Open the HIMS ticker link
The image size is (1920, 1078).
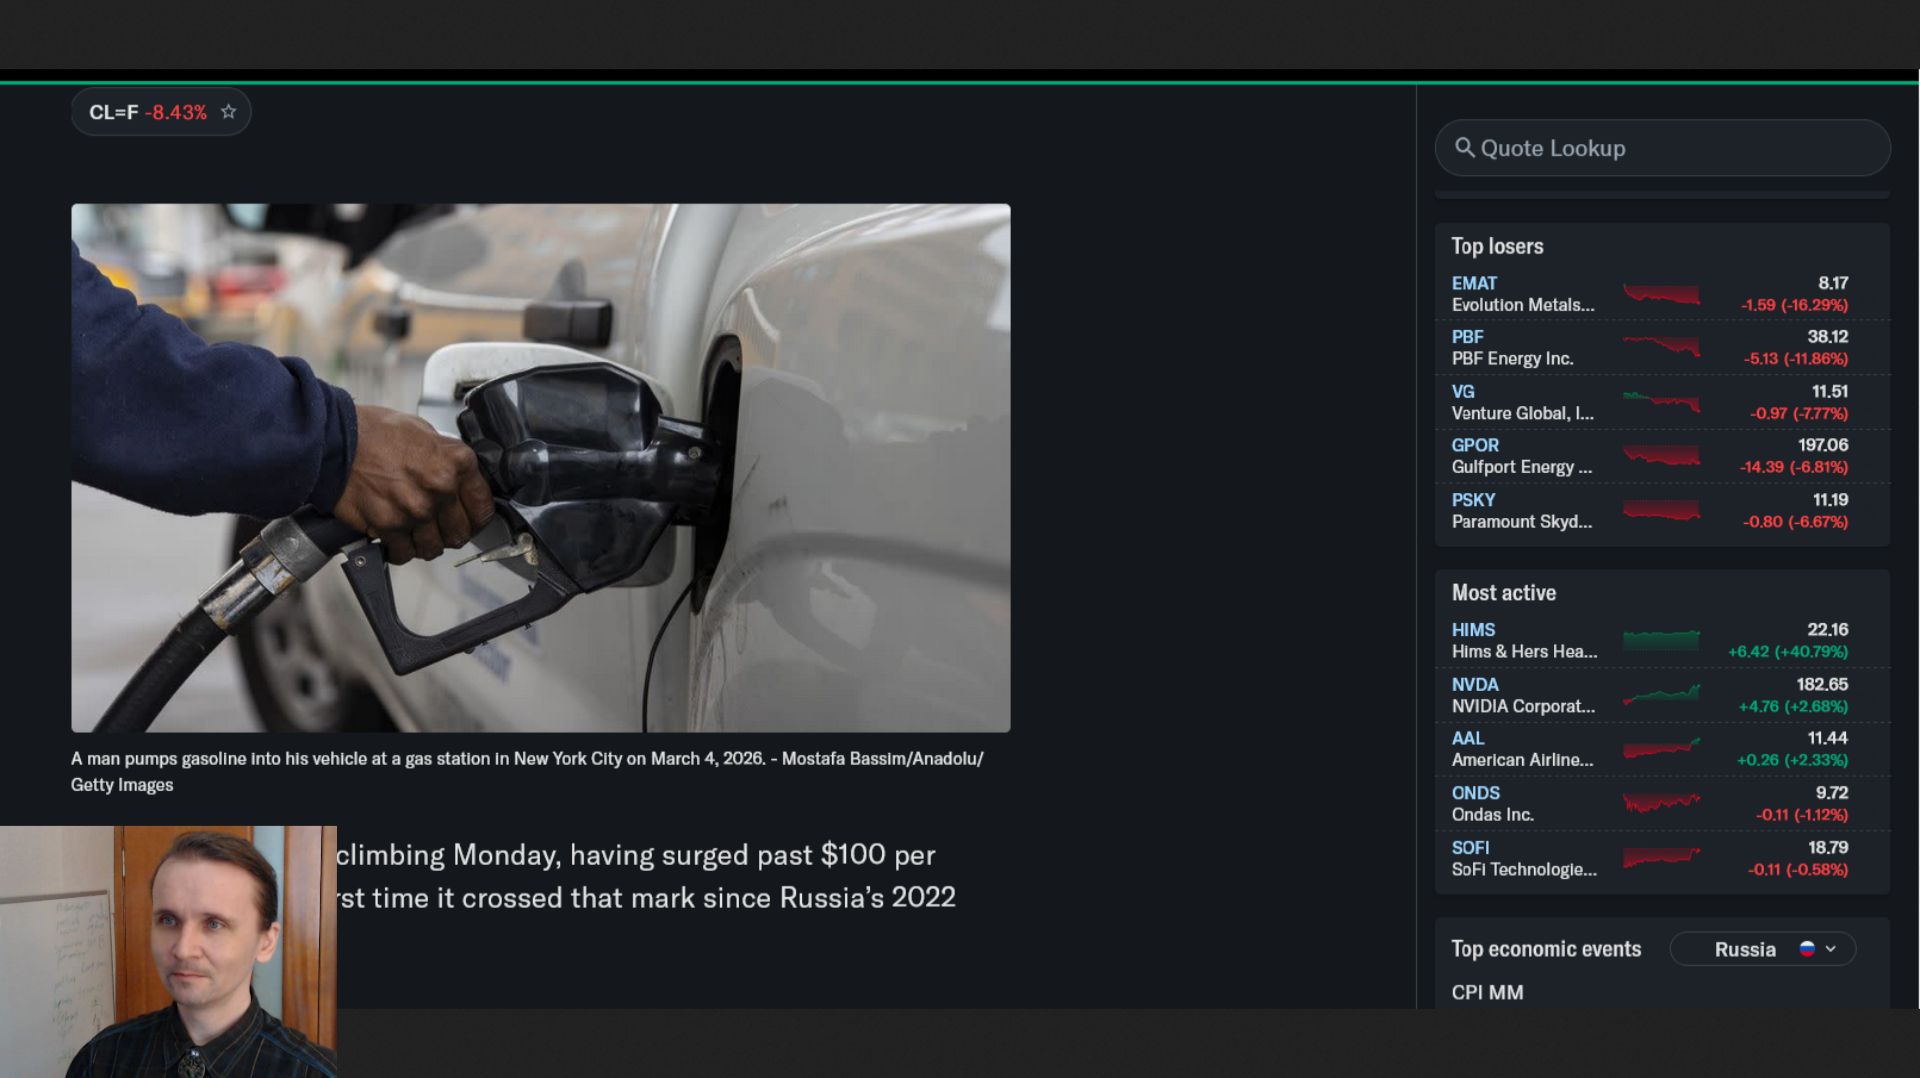pyautogui.click(x=1473, y=630)
